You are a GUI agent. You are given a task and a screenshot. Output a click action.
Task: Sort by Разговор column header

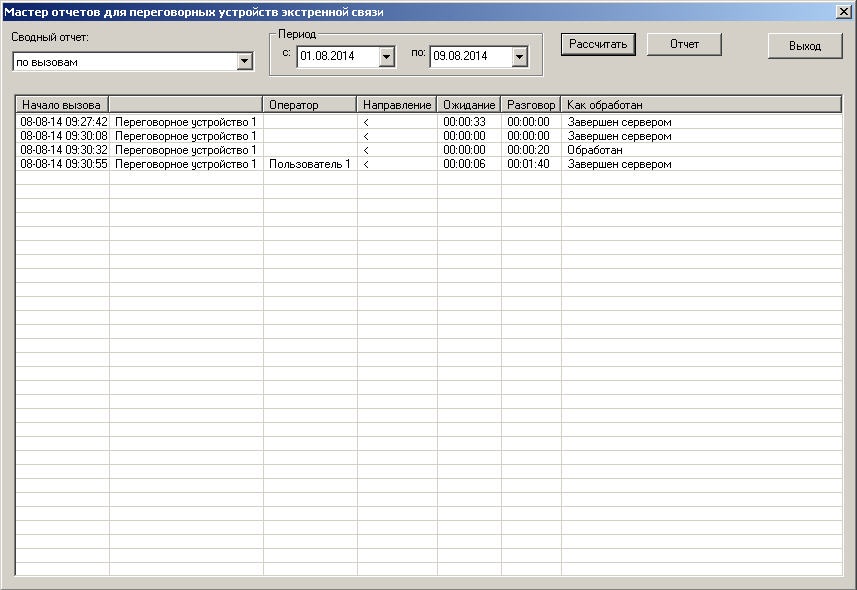click(x=531, y=105)
